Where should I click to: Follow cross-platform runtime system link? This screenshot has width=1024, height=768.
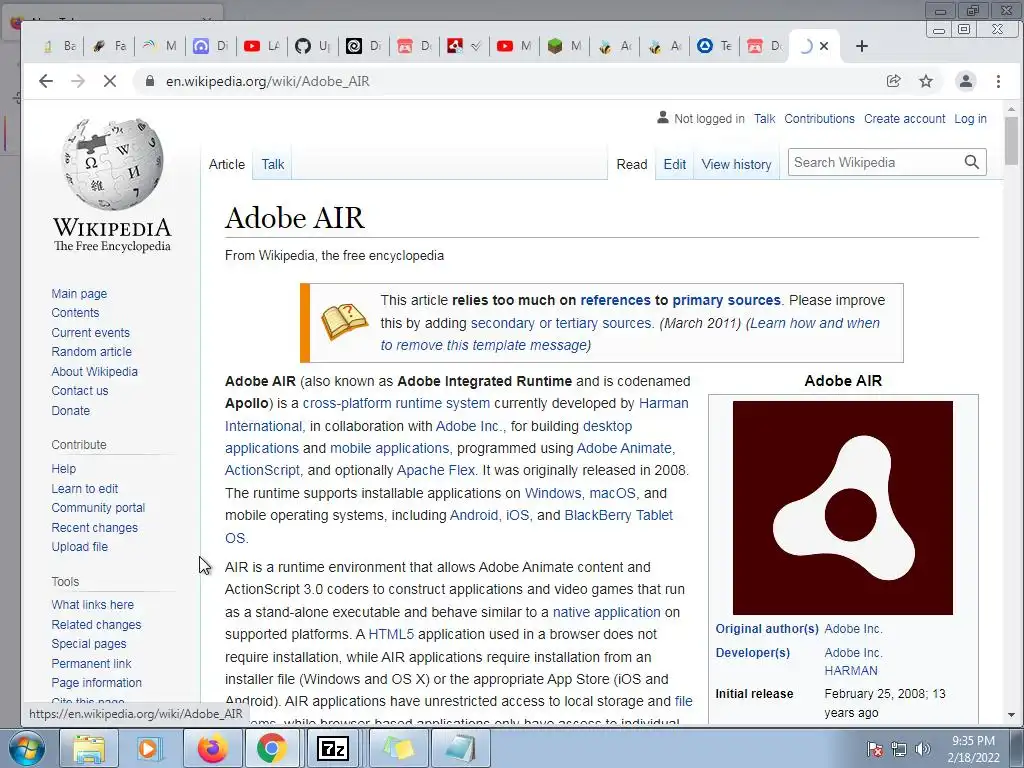tap(396, 404)
